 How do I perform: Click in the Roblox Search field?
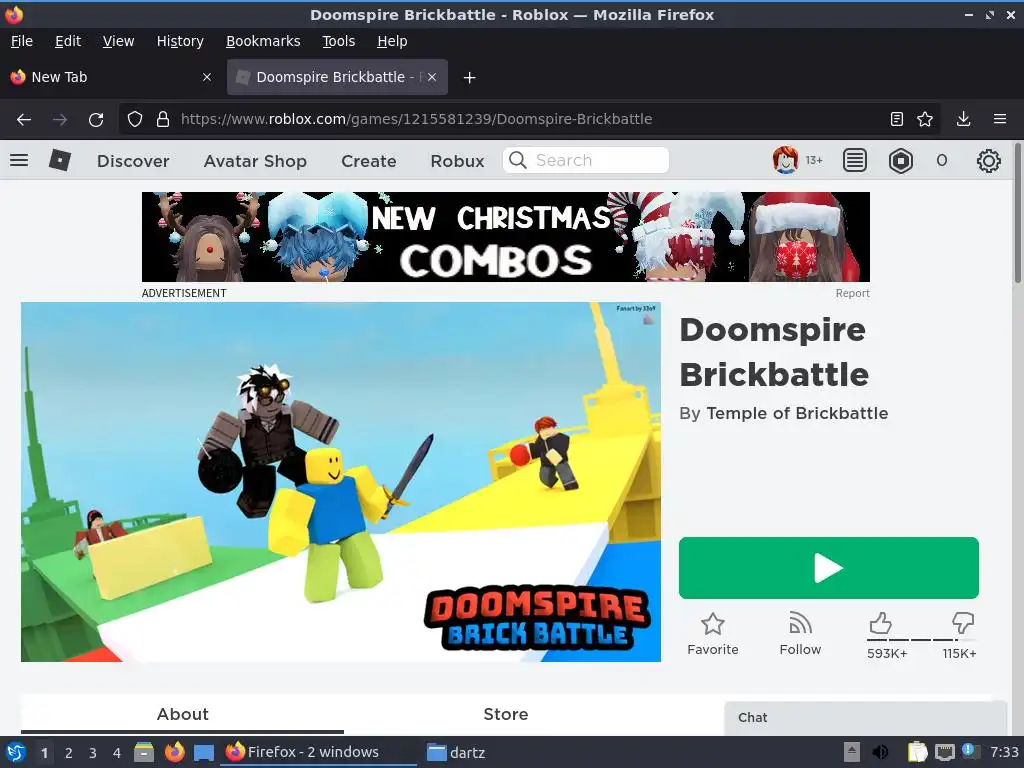pyautogui.click(x=586, y=160)
